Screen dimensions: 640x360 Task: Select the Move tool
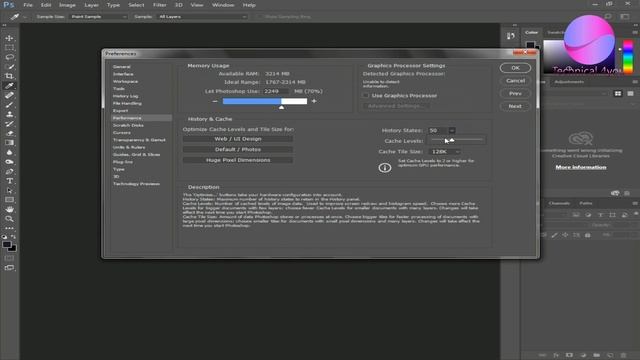coord(9,38)
